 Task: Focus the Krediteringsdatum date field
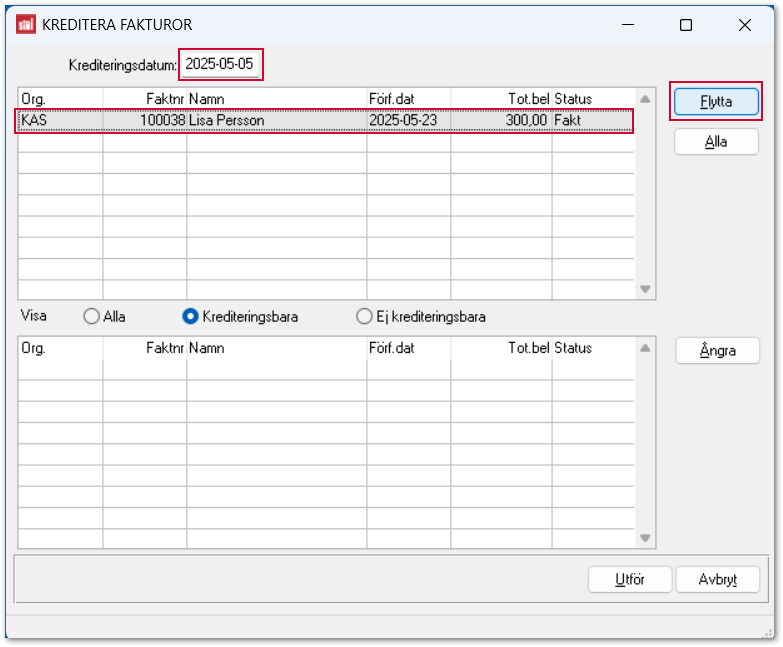click(x=220, y=64)
